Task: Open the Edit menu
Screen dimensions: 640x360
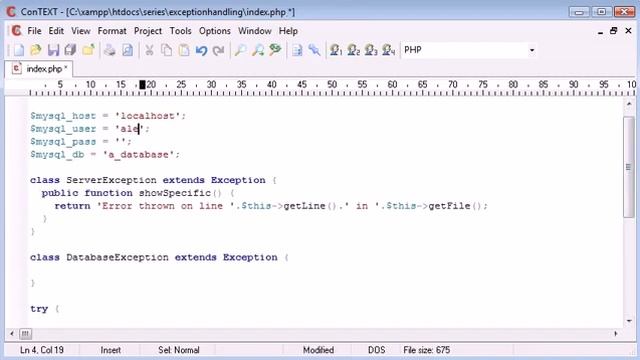Action: (56, 31)
